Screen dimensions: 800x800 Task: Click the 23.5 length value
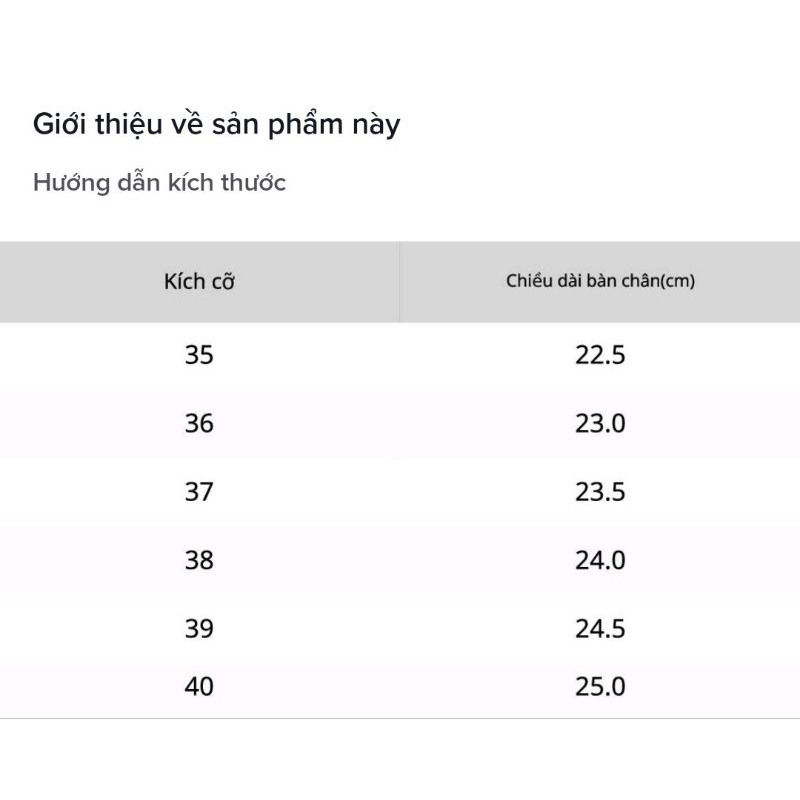[x=600, y=492]
